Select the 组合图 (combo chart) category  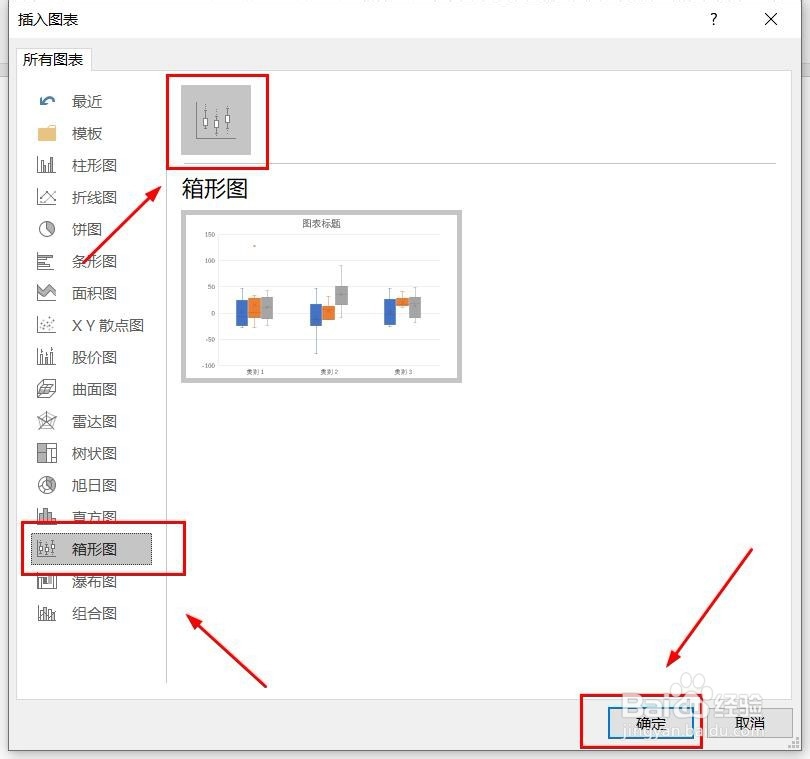pos(95,613)
